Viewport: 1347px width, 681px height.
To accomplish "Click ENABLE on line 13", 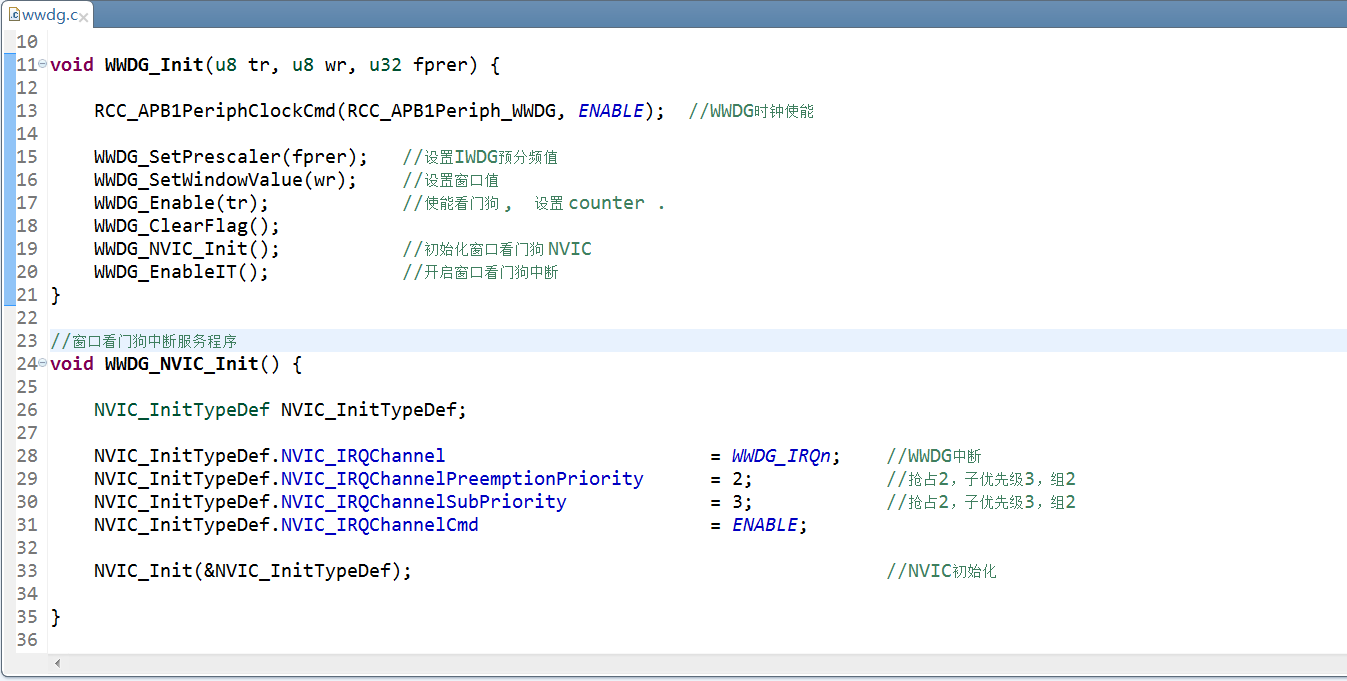I will click(611, 111).
